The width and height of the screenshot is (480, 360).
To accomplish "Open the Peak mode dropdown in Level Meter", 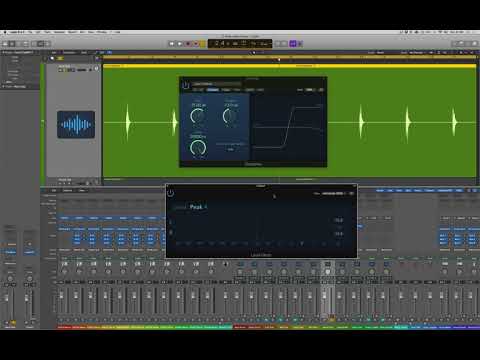I will tap(198, 207).
